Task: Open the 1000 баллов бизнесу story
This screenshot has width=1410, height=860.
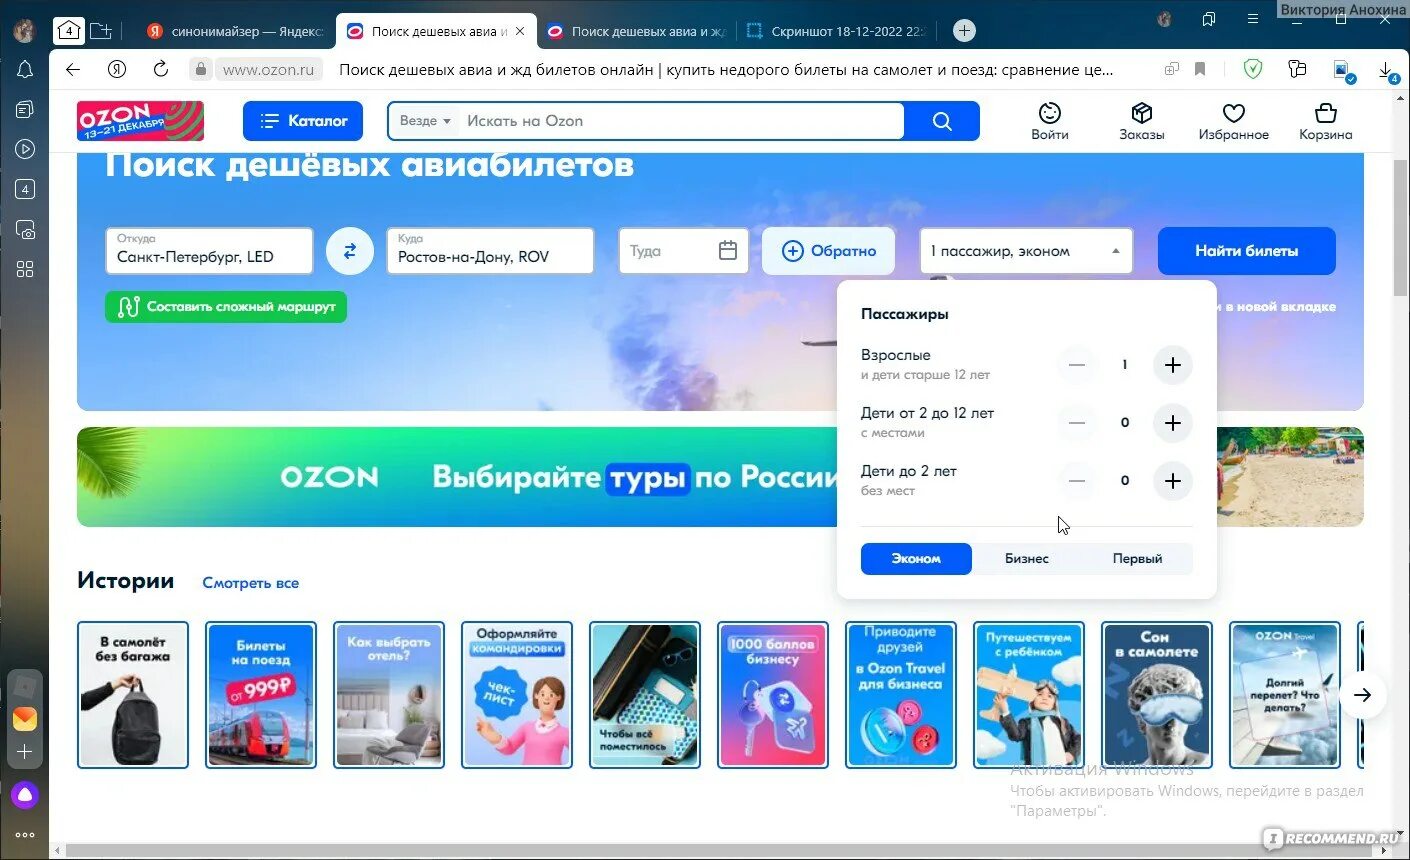Action: [x=773, y=695]
